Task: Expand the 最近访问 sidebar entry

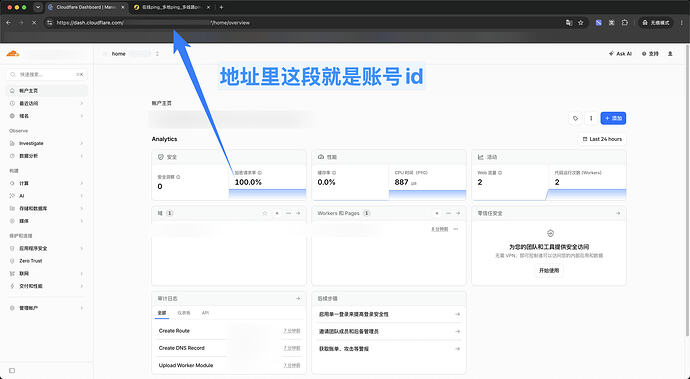Action: tap(47, 103)
